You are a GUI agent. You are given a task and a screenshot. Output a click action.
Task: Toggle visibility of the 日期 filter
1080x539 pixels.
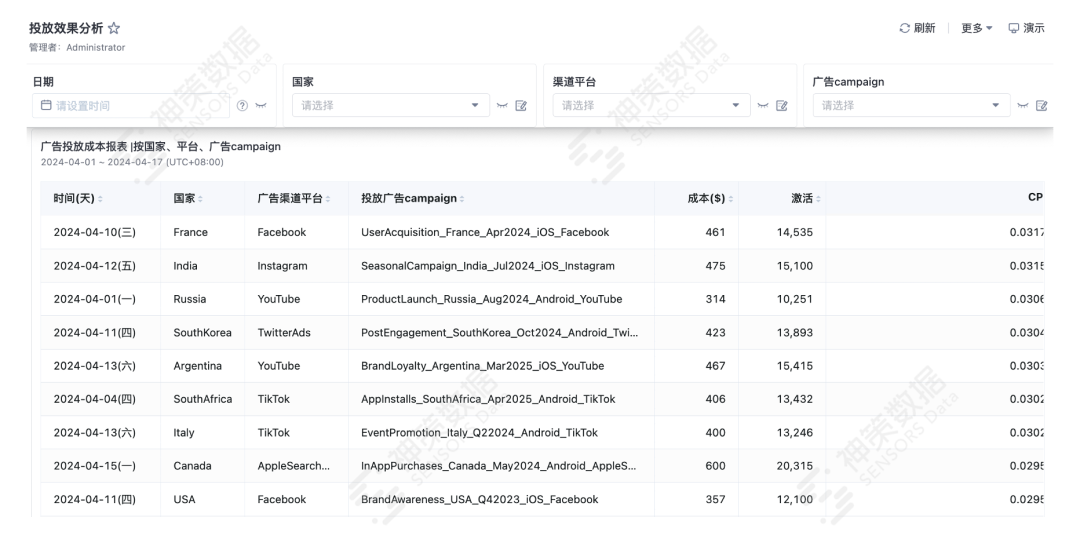coord(261,105)
